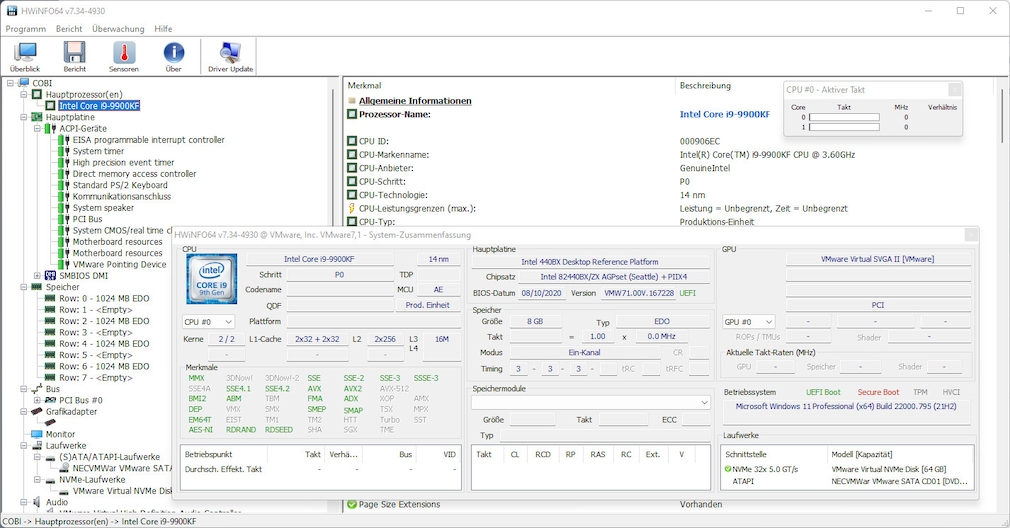Expand the SMBIOS DMI node
Image resolution: width=1010 pixels, height=528 pixels.
coord(38,276)
